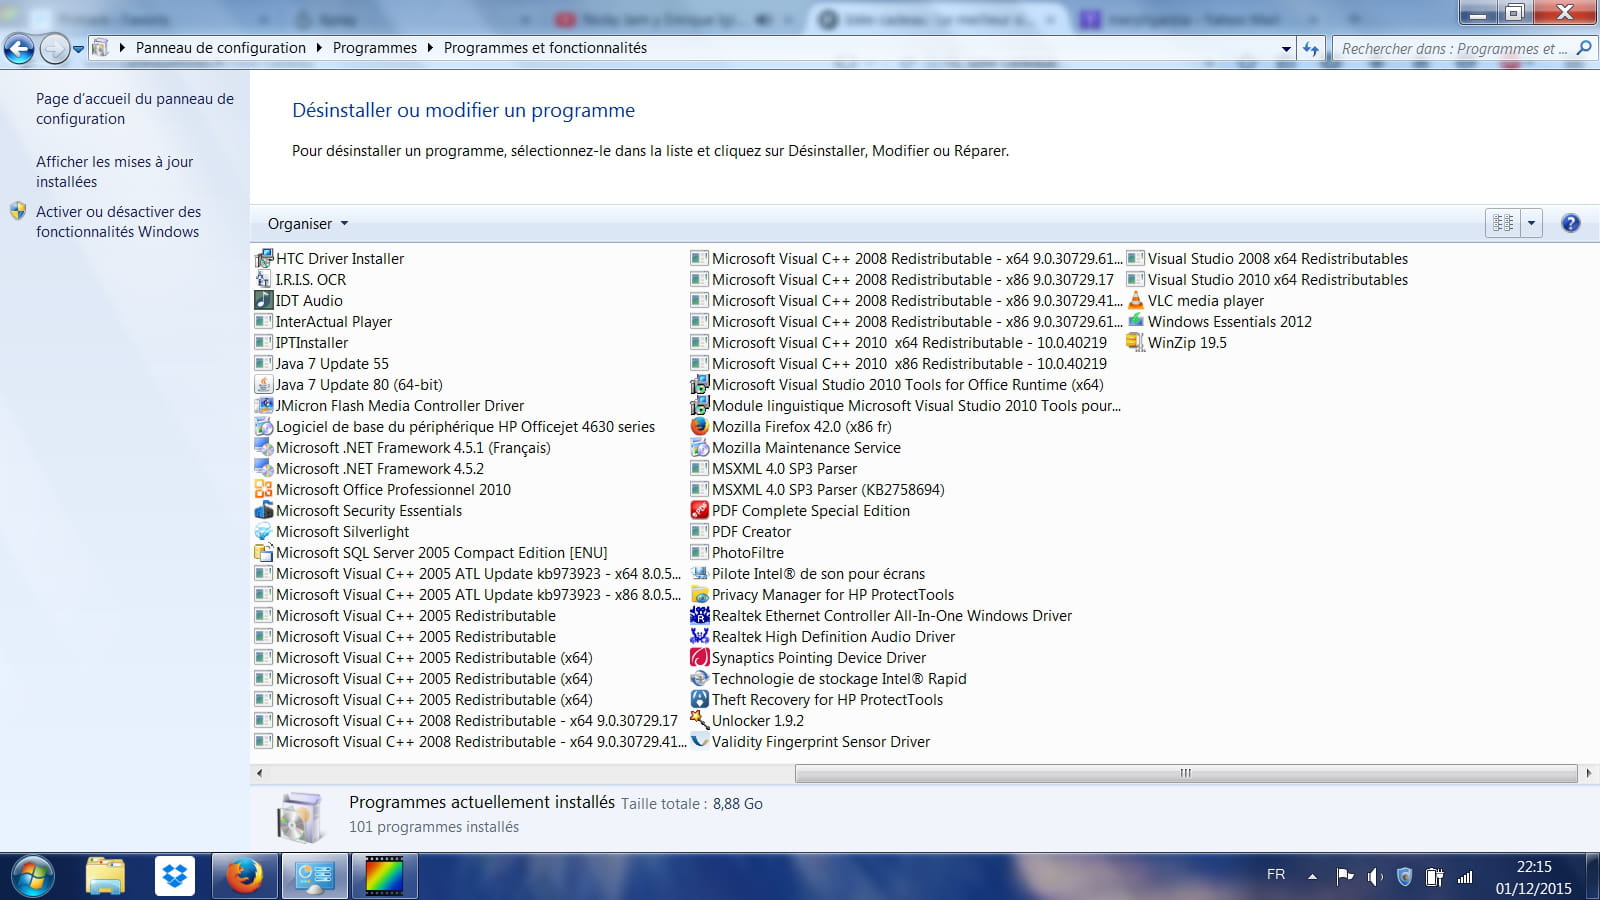The width and height of the screenshot is (1600, 900).
Task: Select the Unlocker 1.9.2 wand icon
Action: (700, 720)
